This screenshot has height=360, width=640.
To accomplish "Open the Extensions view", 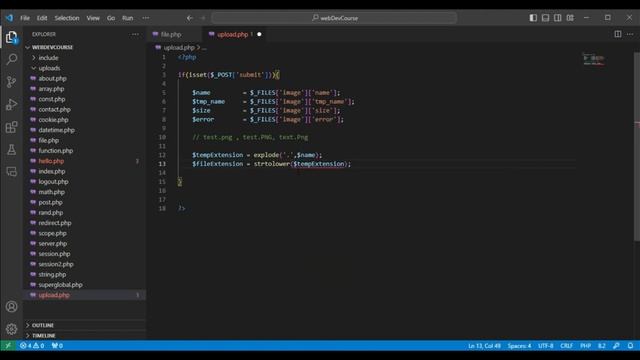I will tap(11, 127).
